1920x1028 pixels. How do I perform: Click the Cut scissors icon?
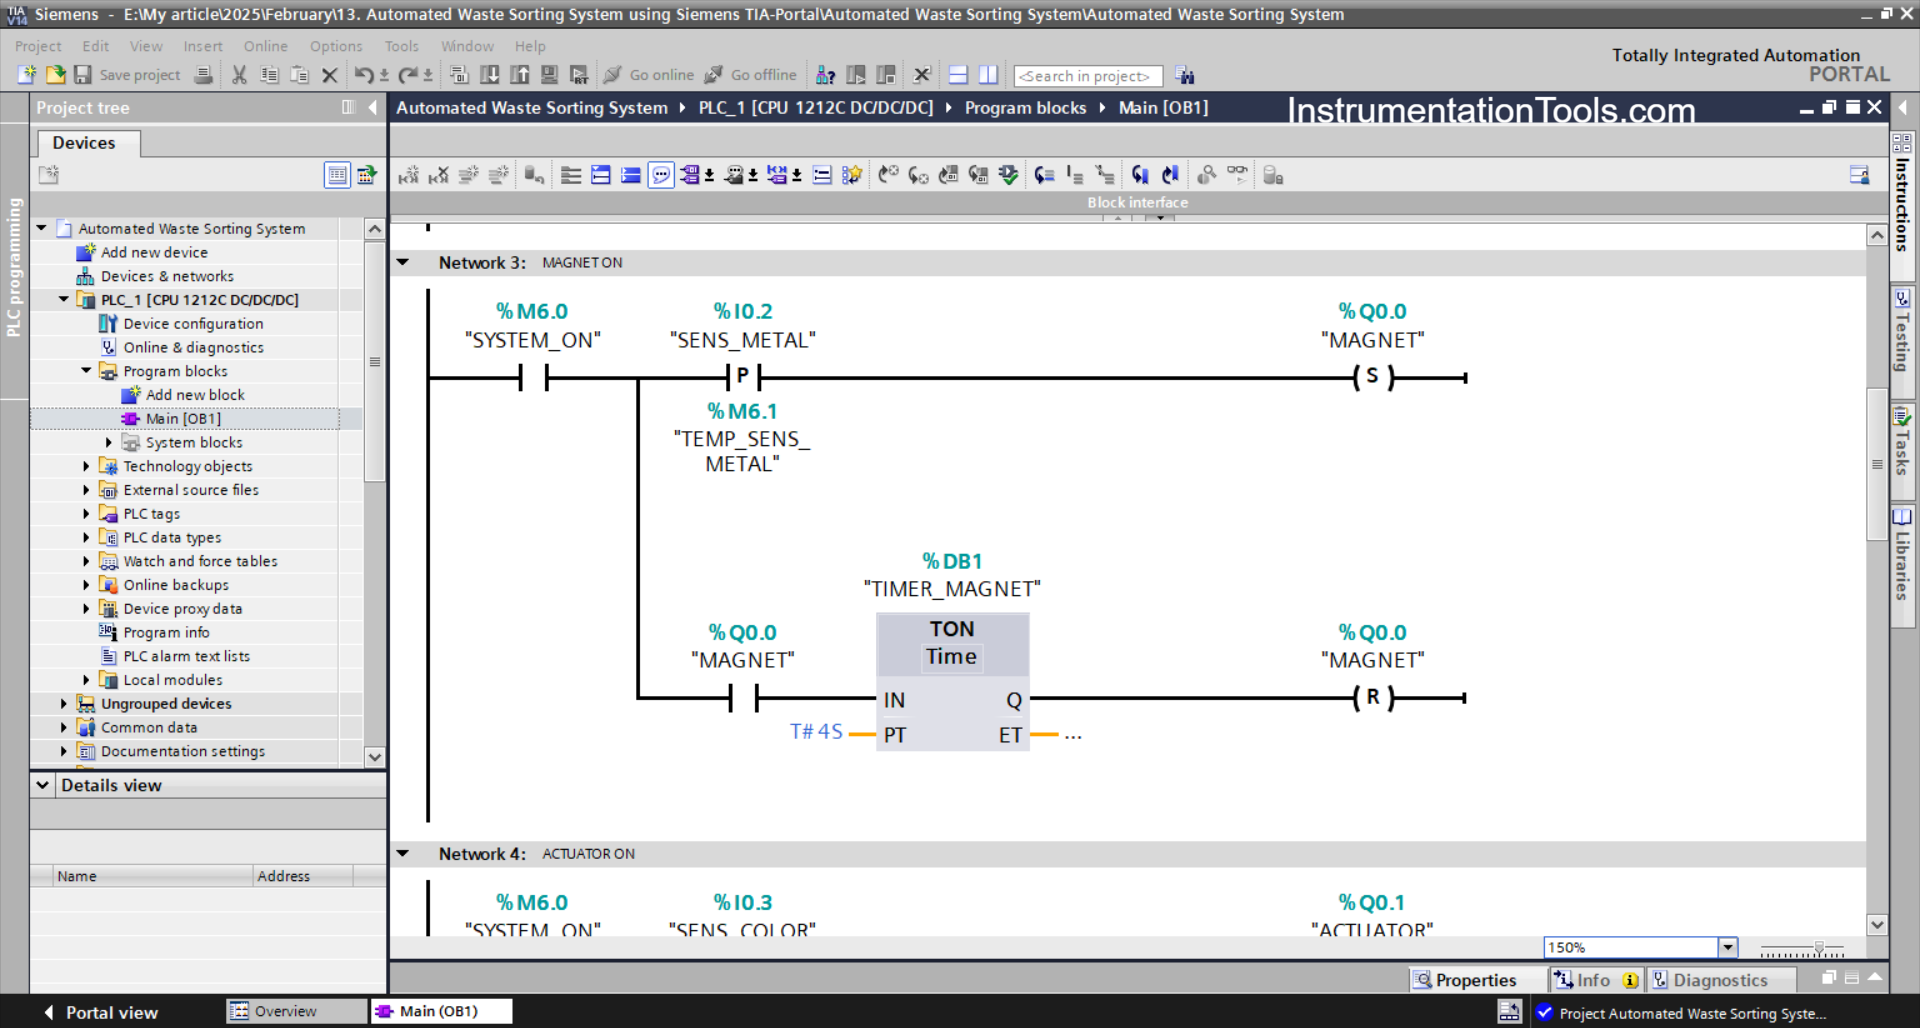click(x=239, y=75)
